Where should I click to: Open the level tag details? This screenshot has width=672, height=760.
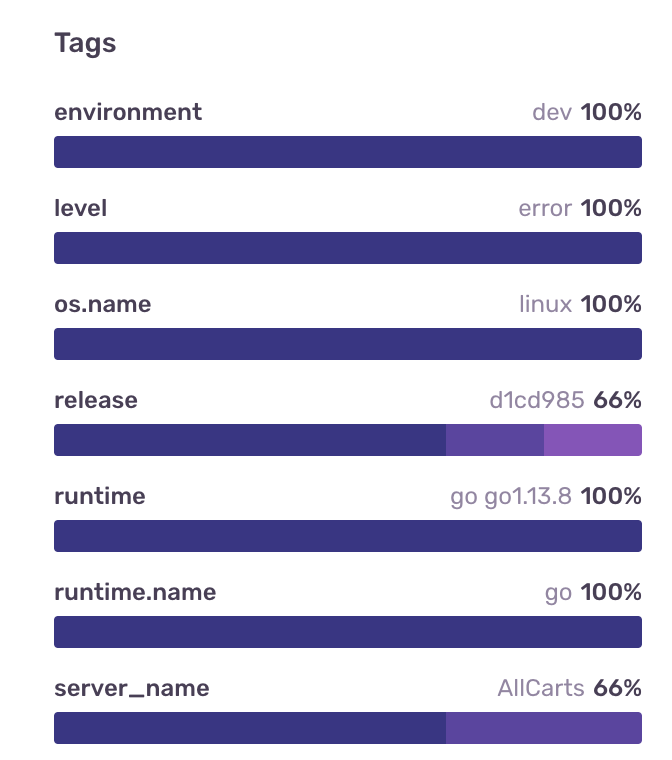point(80,208)
